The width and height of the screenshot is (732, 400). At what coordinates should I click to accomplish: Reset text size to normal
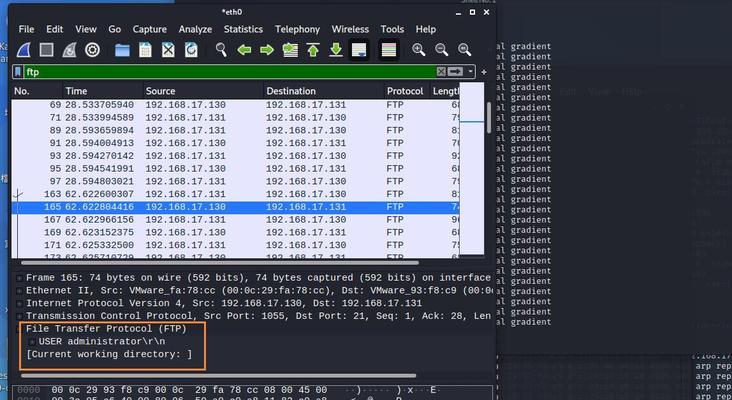coord(465,50)
